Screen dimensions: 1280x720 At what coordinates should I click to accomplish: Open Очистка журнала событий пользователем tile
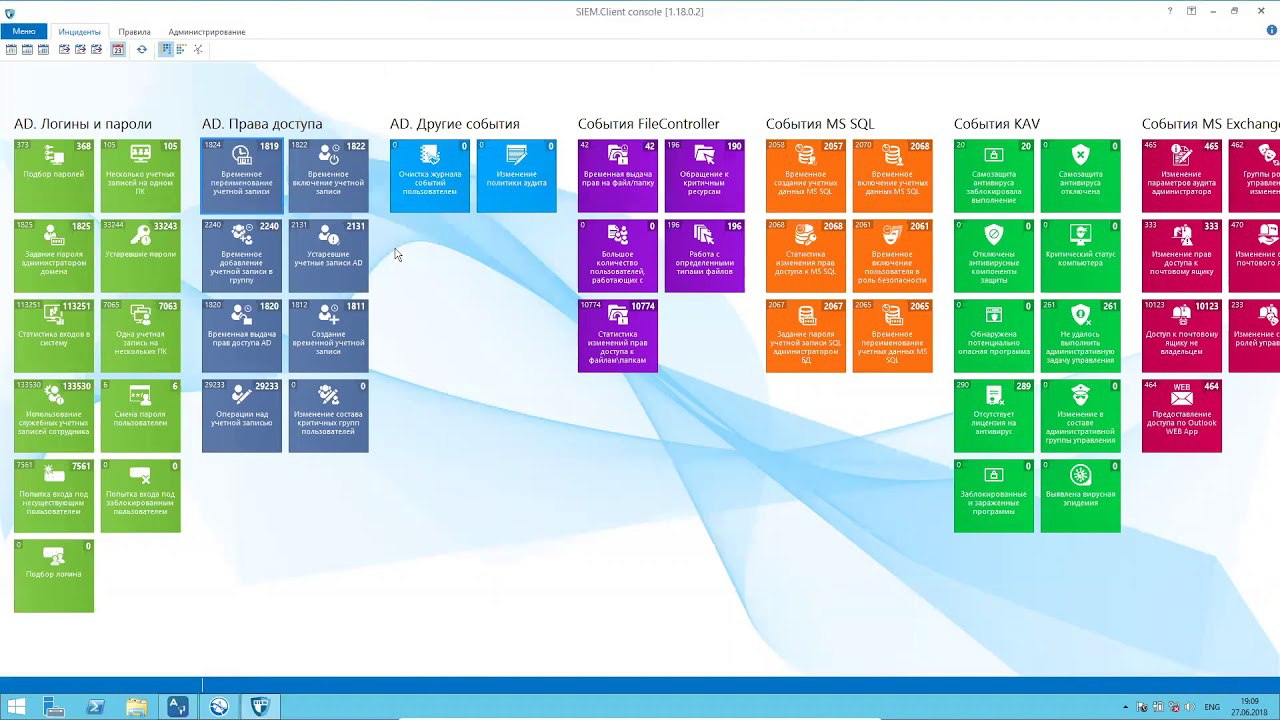[430, 176]
